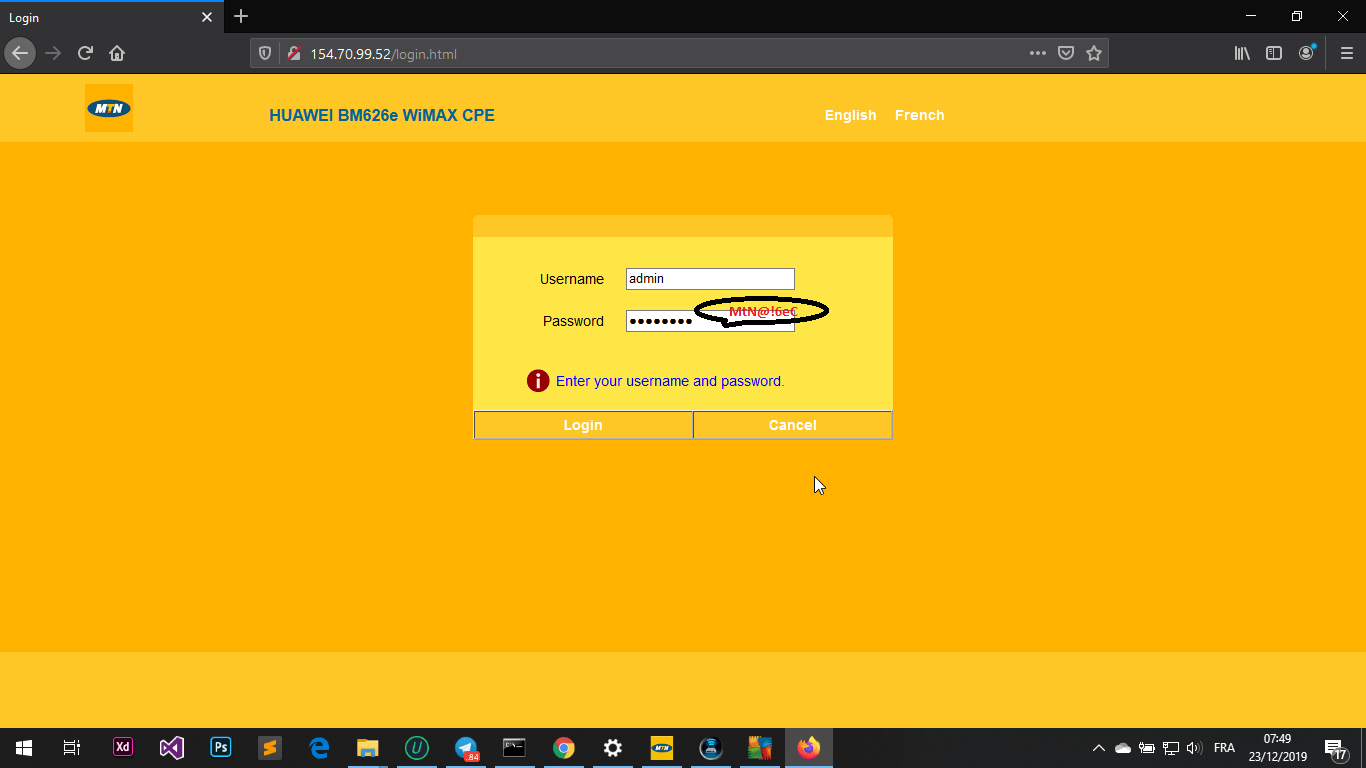The image size is (1366, 768).
Task: Click the 'HUAWEI BM626e WiMAX CPE' title
Action: click(x=382, y=115)
